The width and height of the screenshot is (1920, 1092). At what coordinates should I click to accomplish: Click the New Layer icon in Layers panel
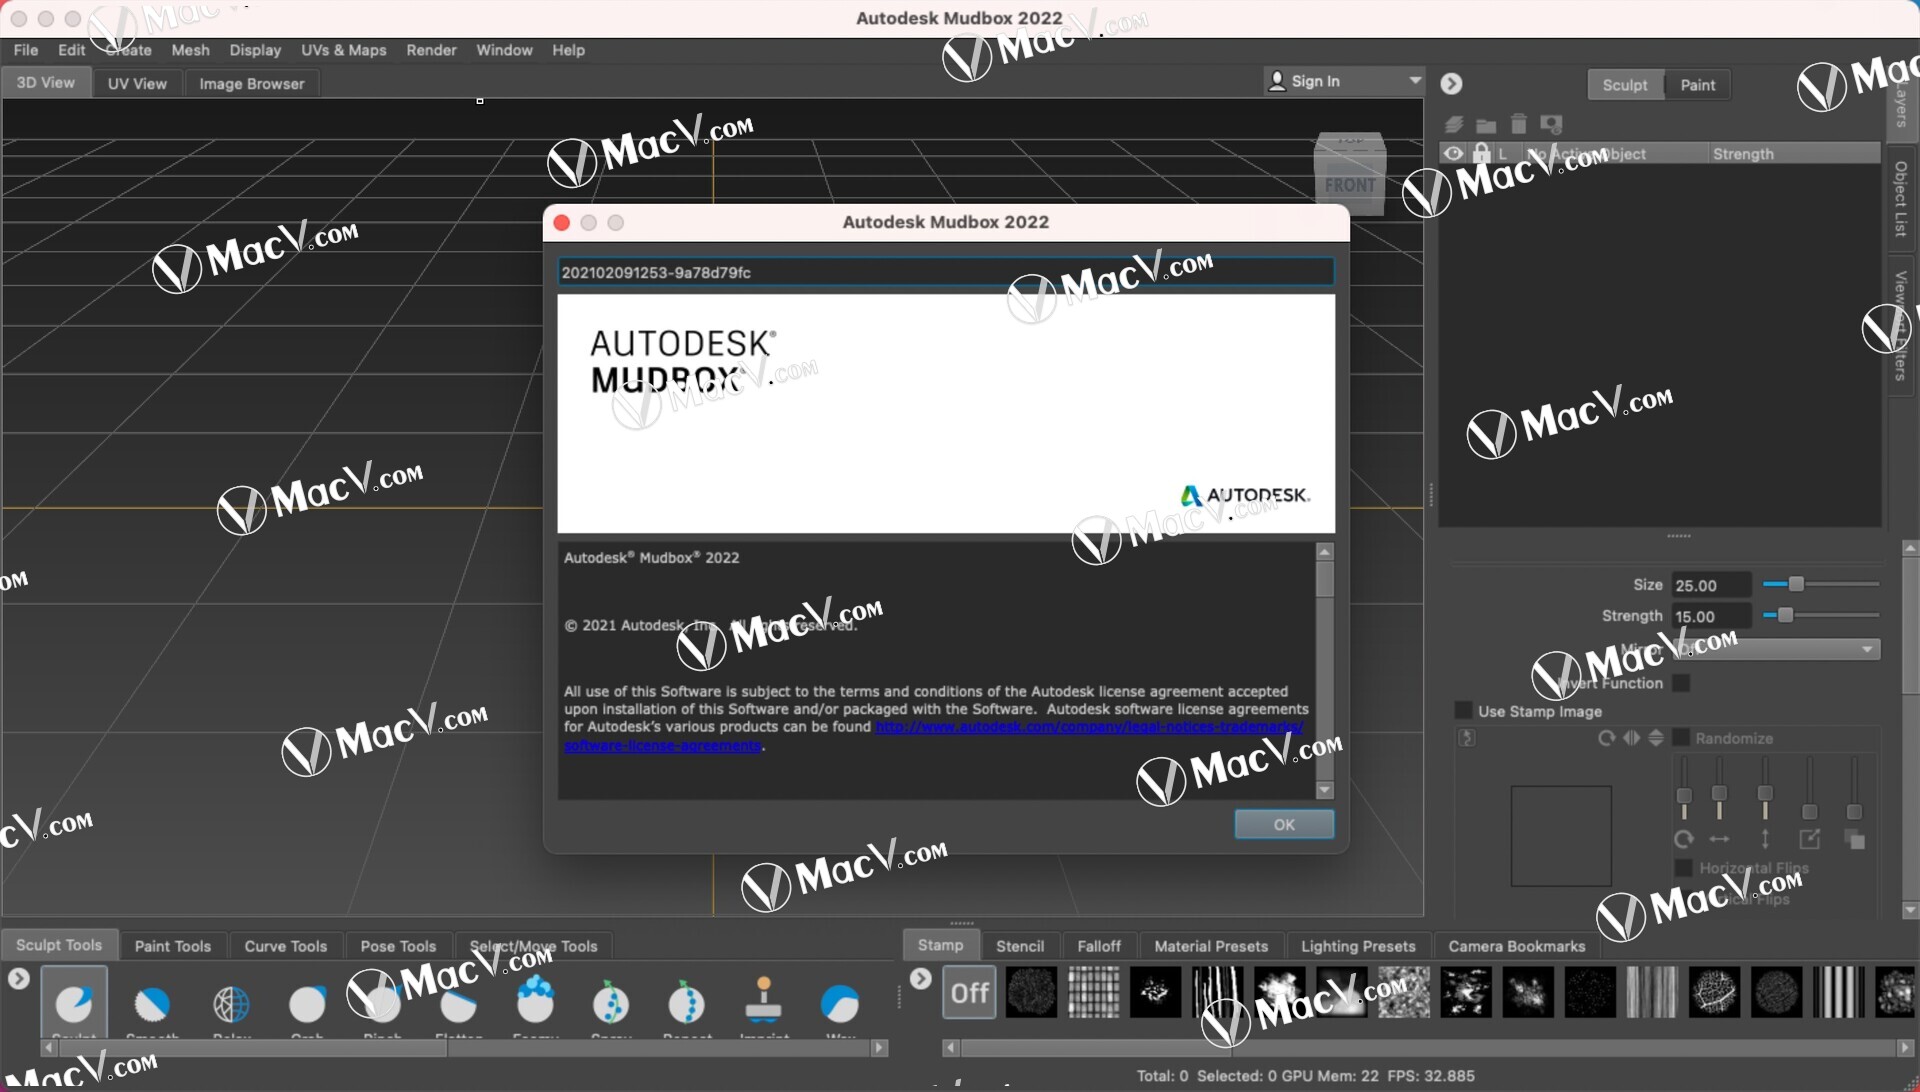tap(1455, 124)
